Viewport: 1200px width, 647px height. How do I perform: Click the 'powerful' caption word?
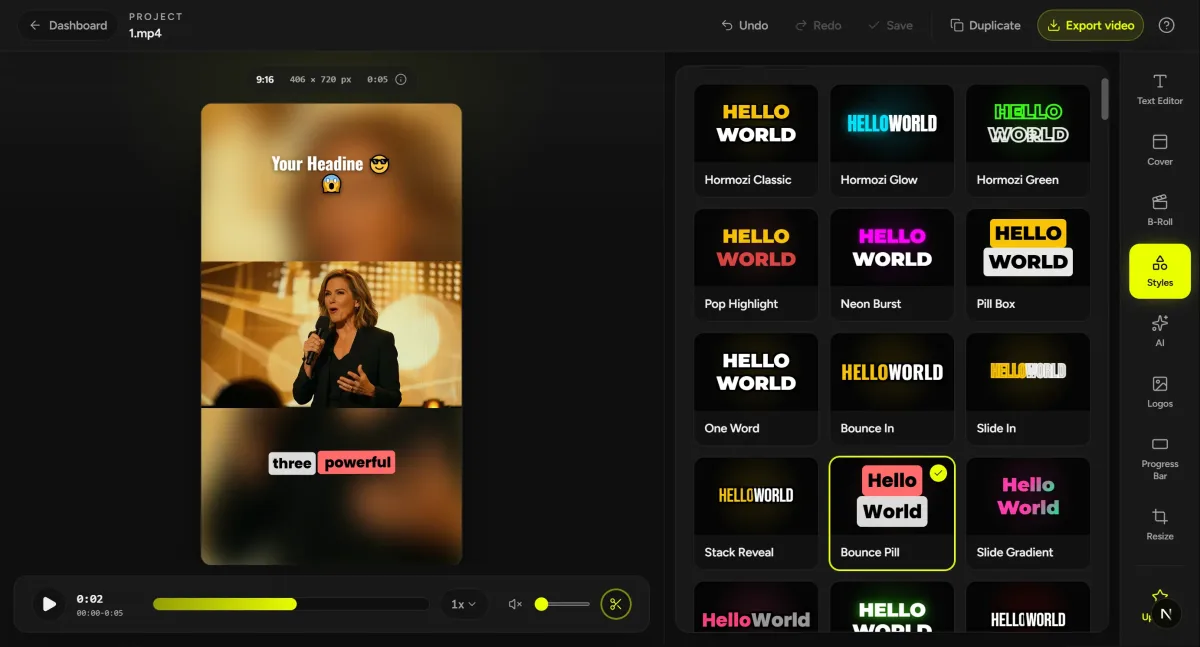(x=357, y=462)
